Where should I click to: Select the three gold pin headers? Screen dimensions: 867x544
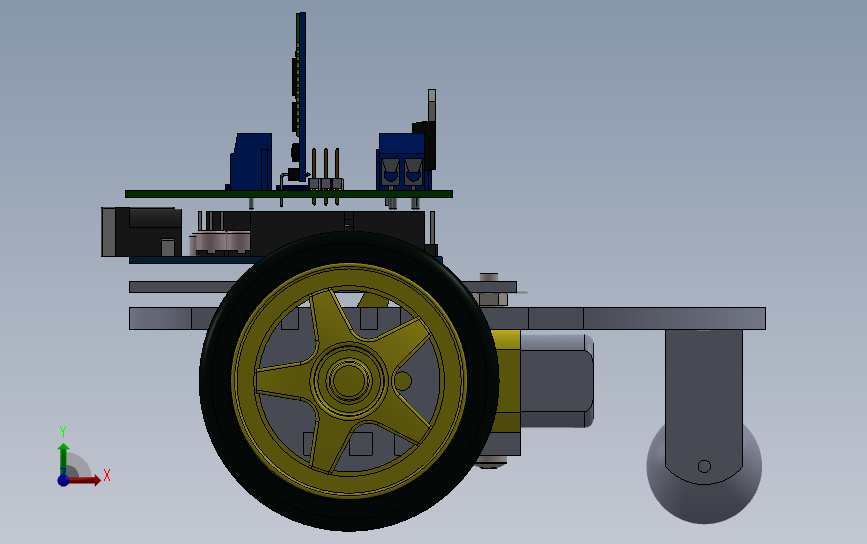[326, 177]
